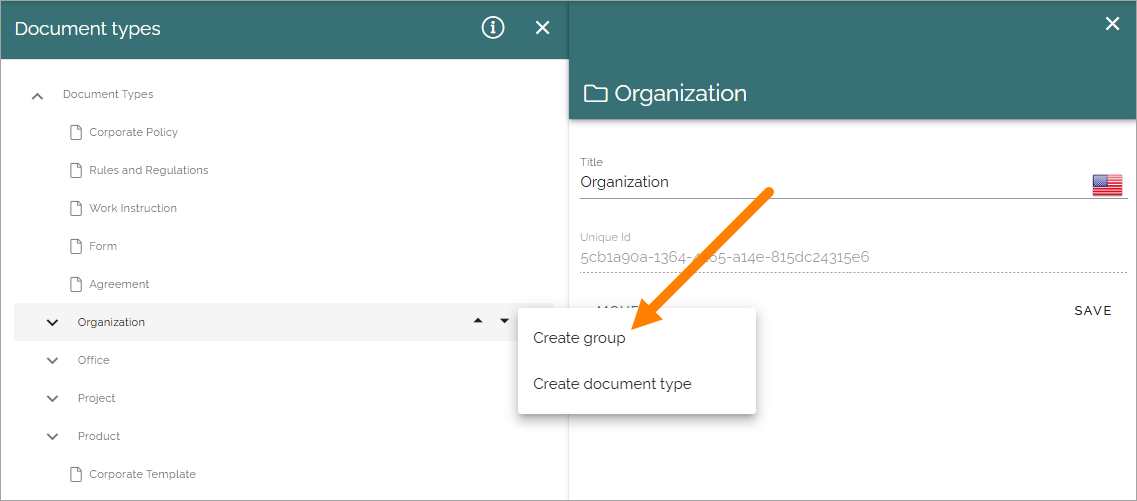Click the Agreement document icon

(x=75, y=284)
